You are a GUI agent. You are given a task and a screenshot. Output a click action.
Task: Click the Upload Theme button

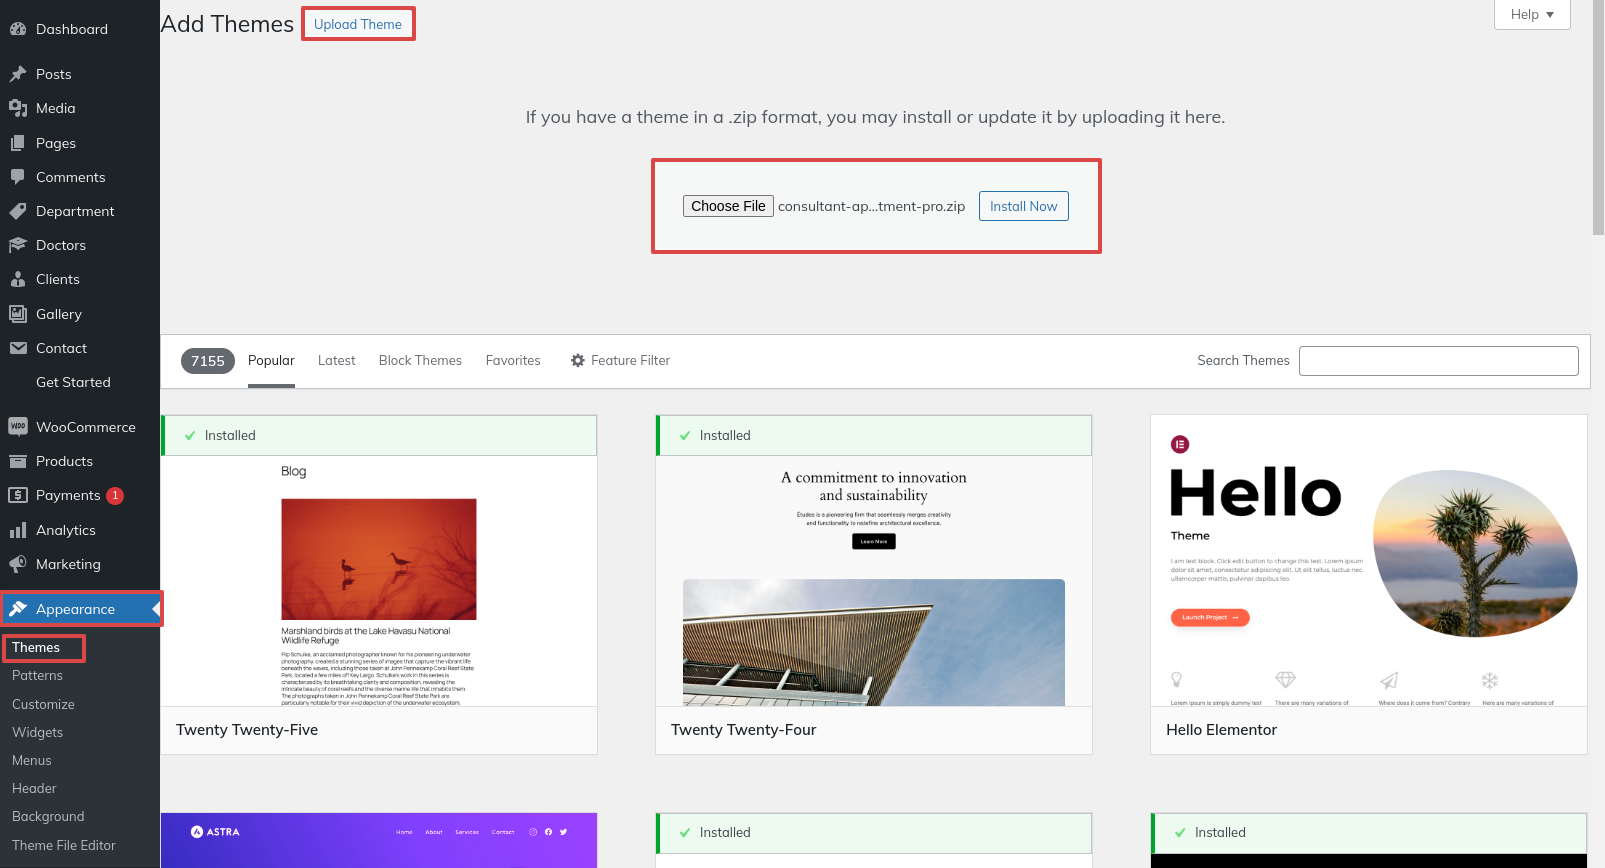tap(358, 24)
